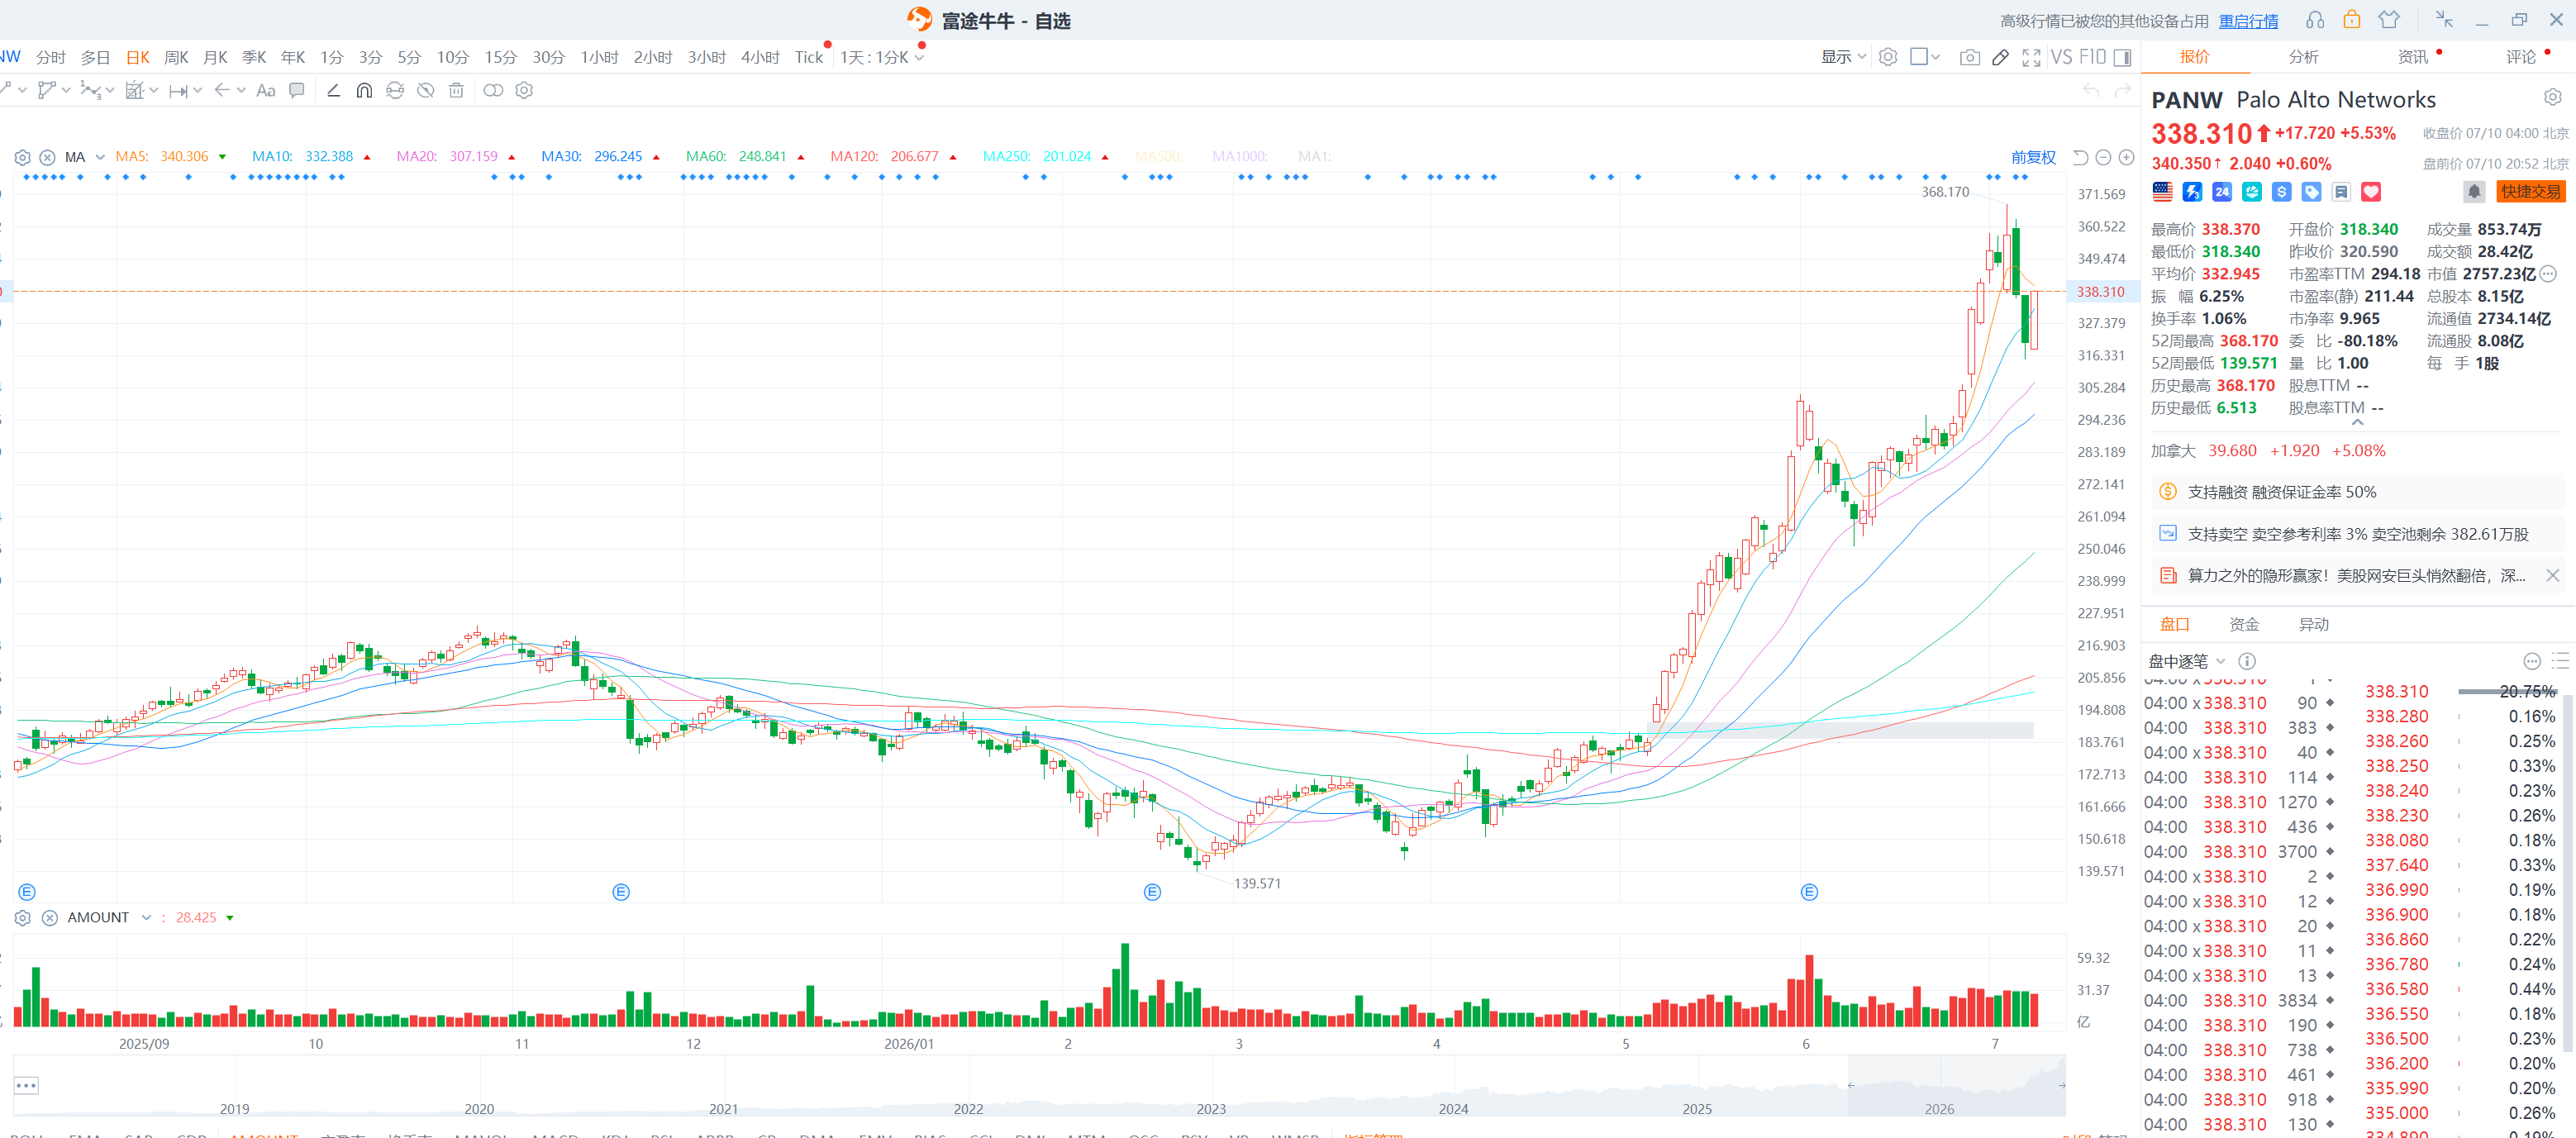Open the 分析 tab

(x=2303, y=56)
